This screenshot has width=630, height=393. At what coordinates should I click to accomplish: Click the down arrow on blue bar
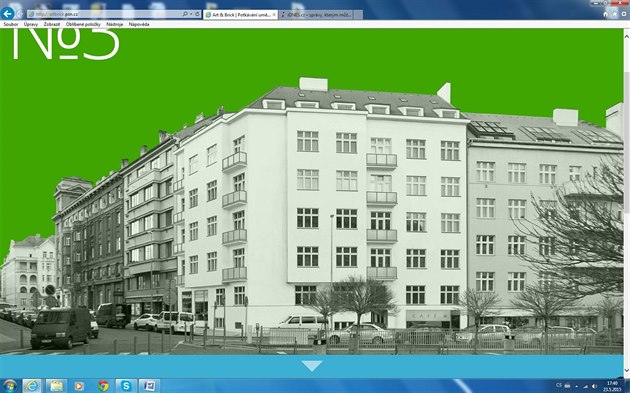[x=312, y=366]
